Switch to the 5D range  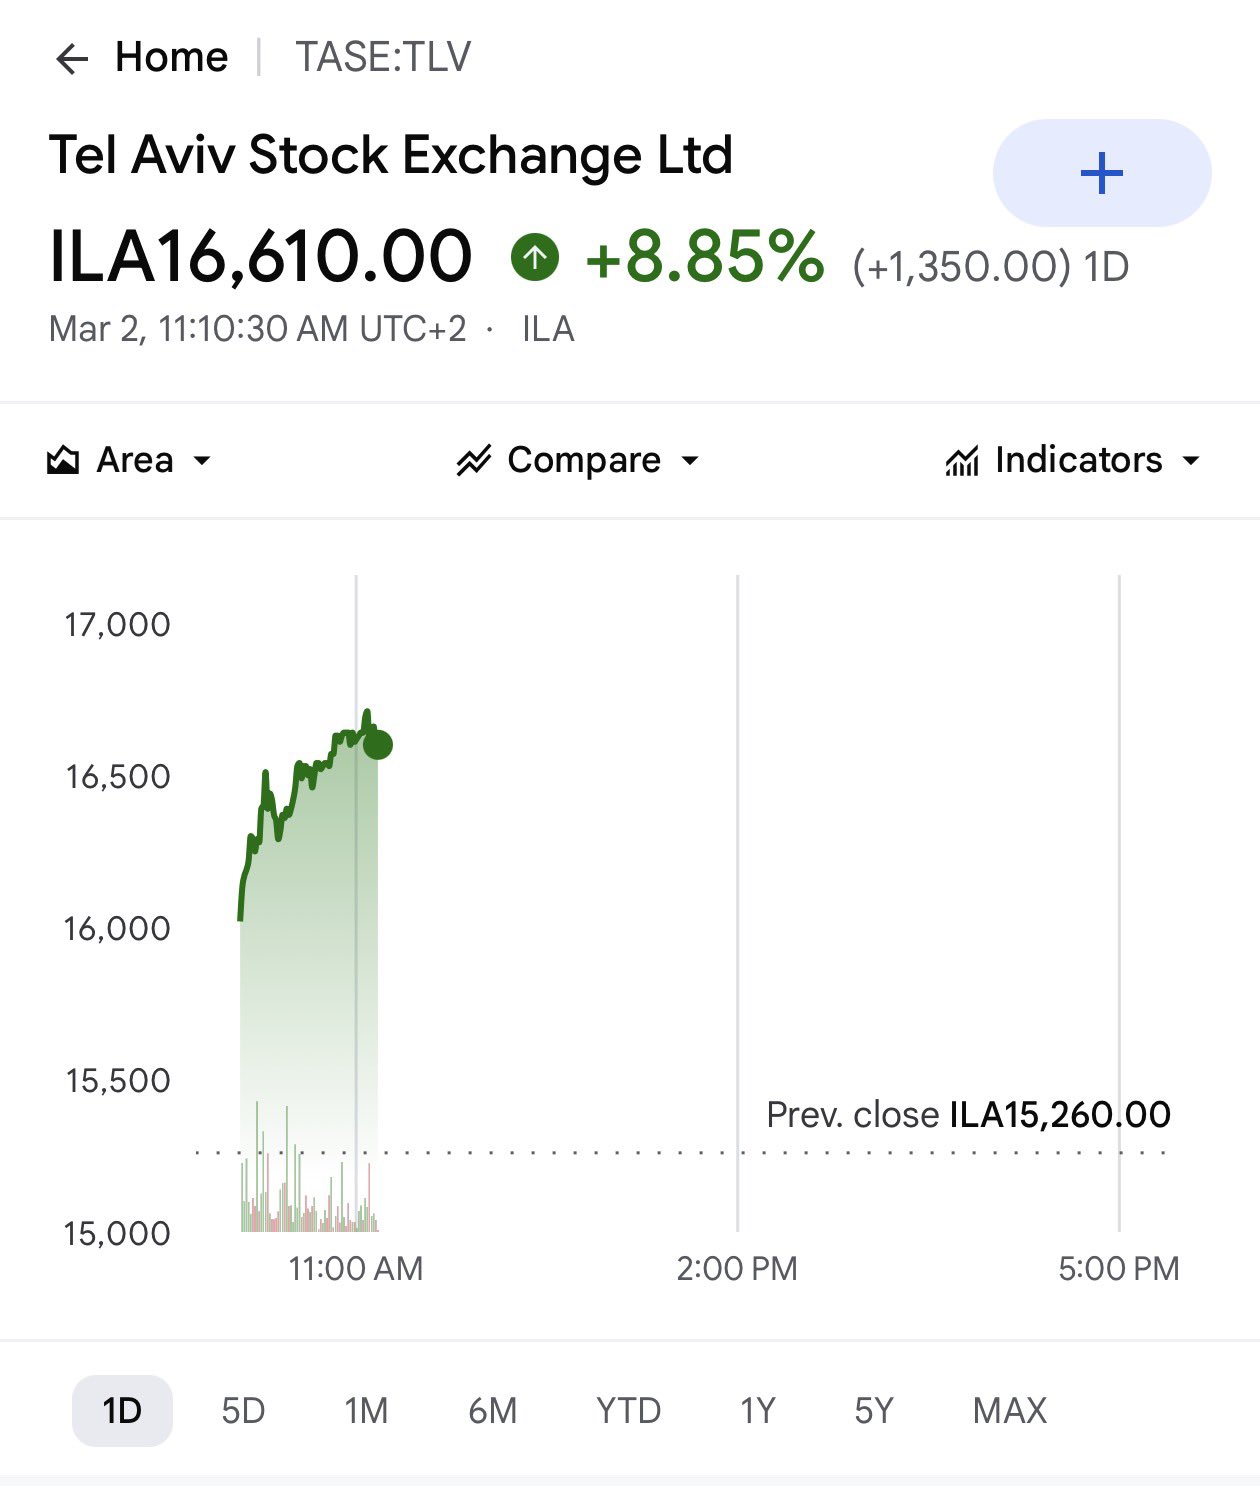[x=243, y=1411]
